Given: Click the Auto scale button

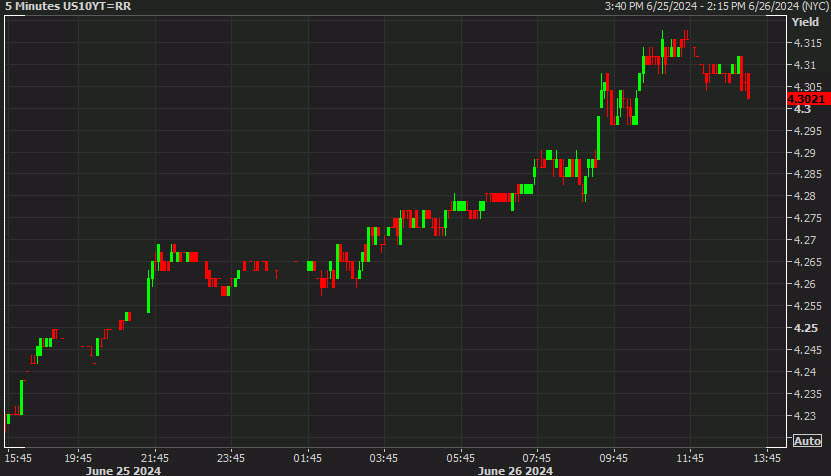Looking at the screenshot, I should coord(807,441).
